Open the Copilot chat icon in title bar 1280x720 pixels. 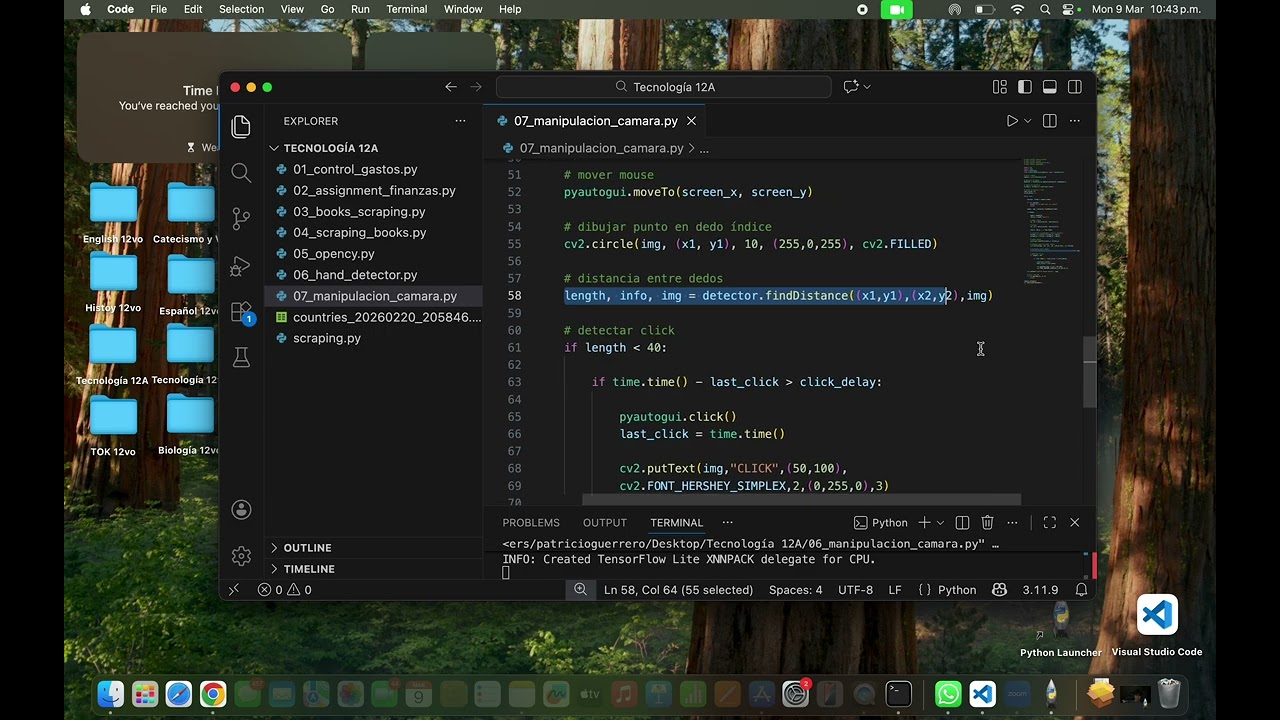pos(850,87)
